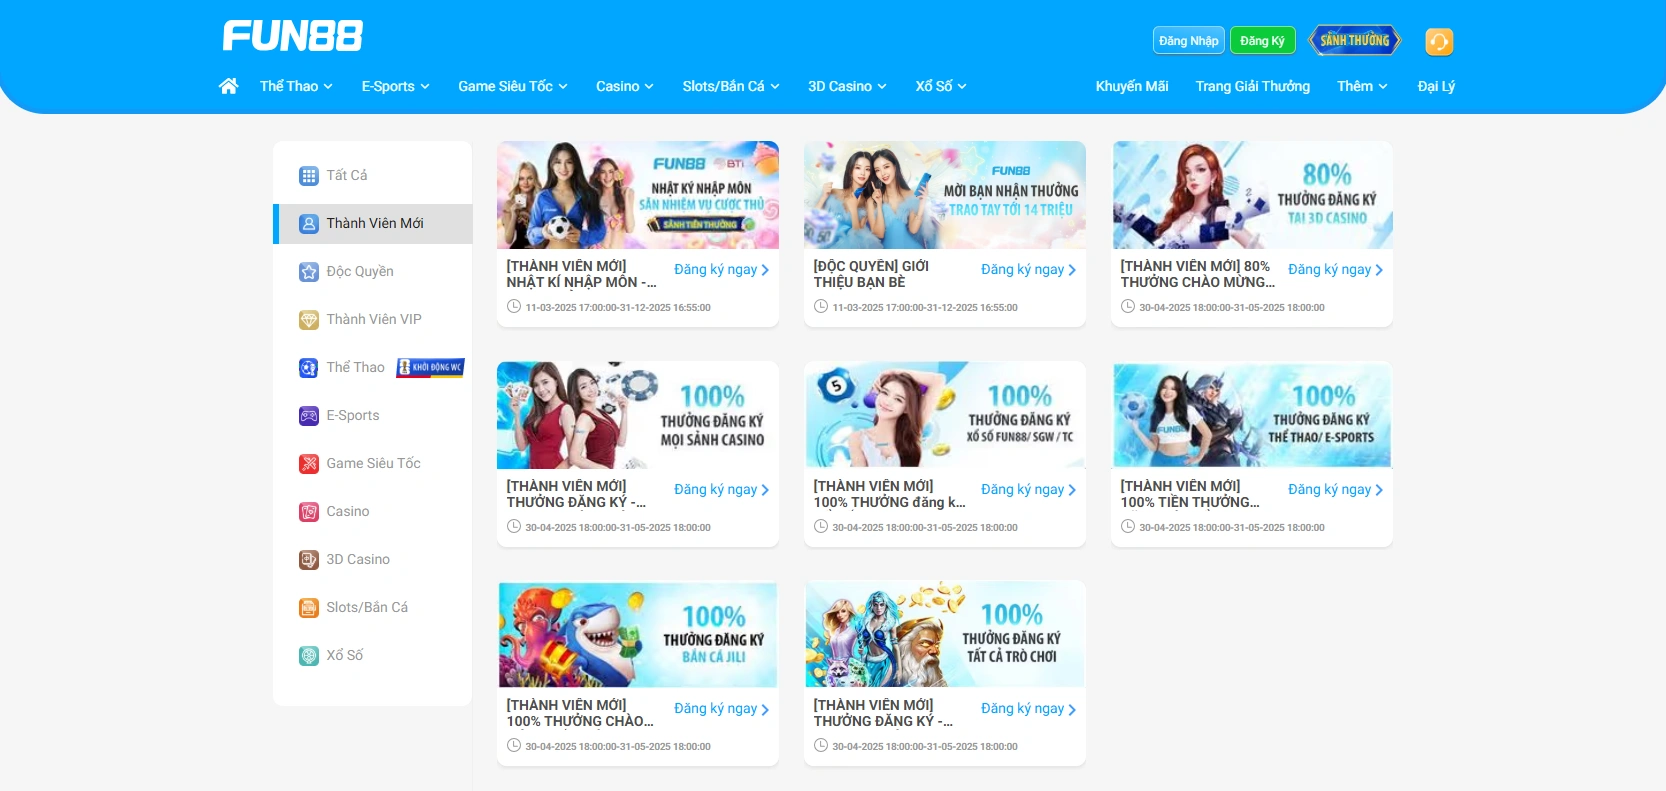Click the FUN88 logo

click(x=293, y=36)
